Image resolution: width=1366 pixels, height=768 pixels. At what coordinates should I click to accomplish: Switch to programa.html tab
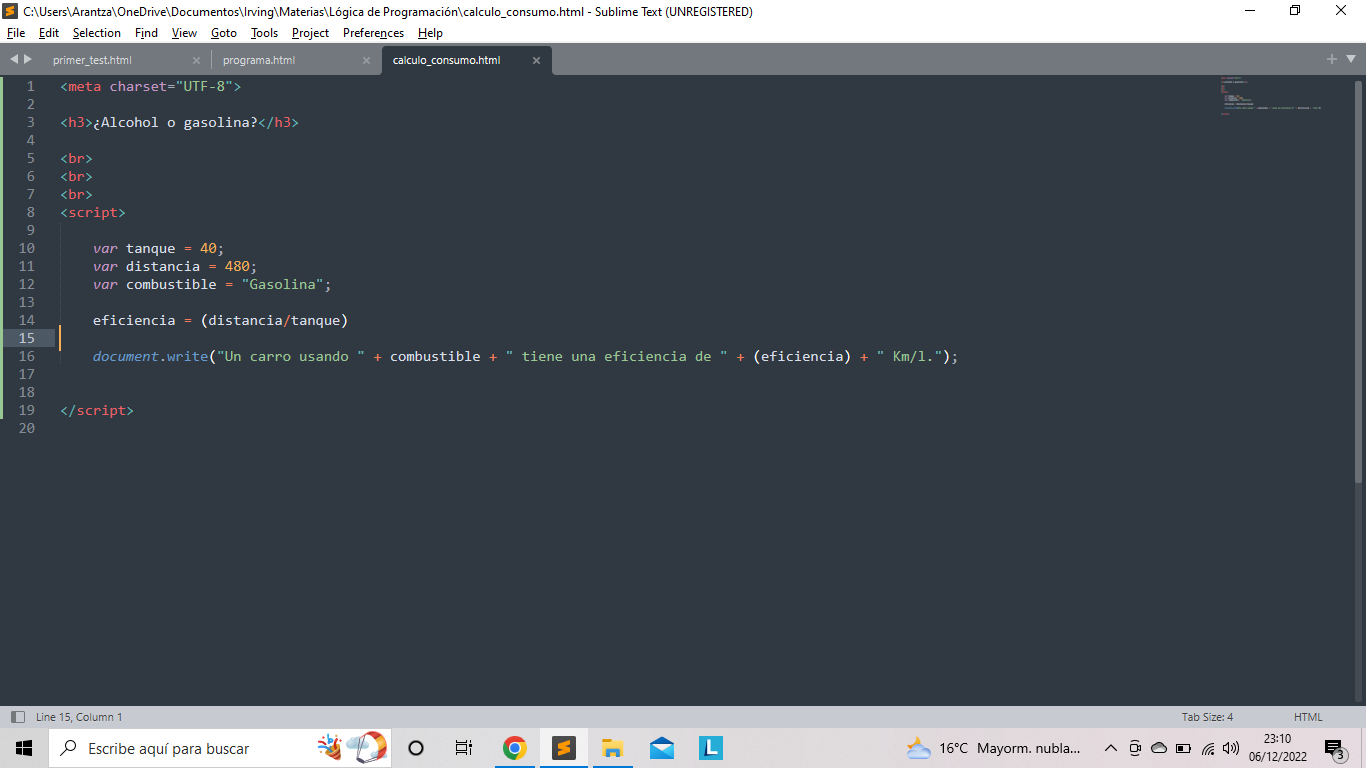tap(259, 60)
